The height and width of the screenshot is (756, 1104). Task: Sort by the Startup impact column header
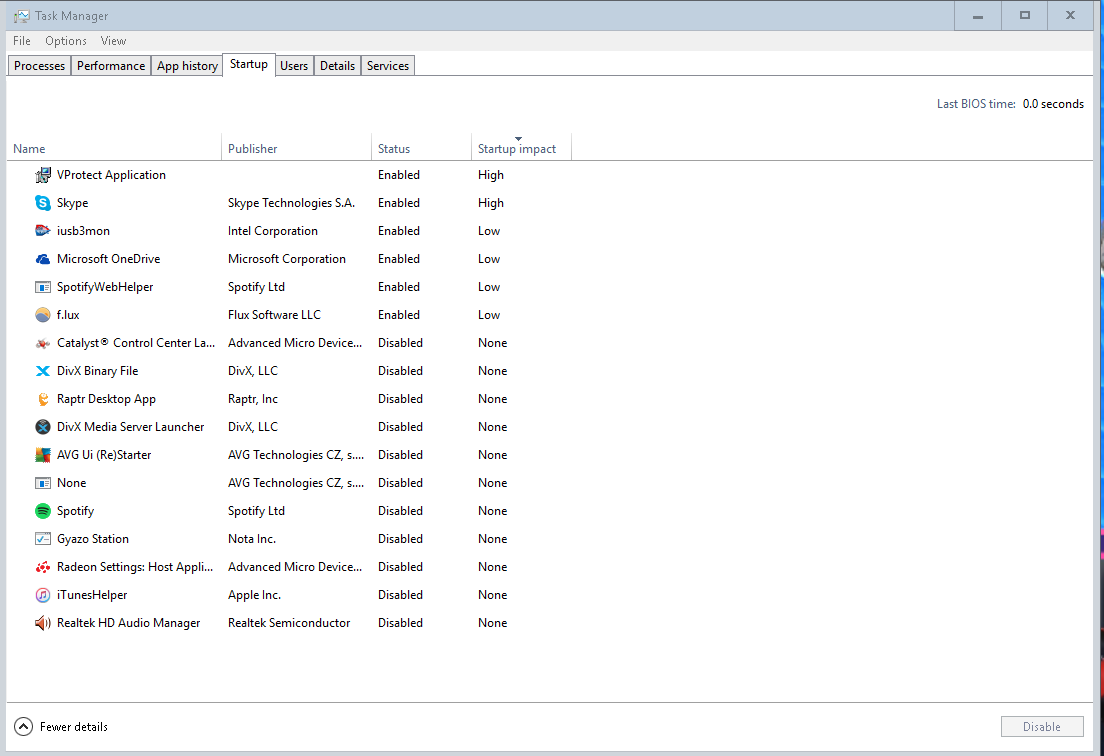[521, 149]
